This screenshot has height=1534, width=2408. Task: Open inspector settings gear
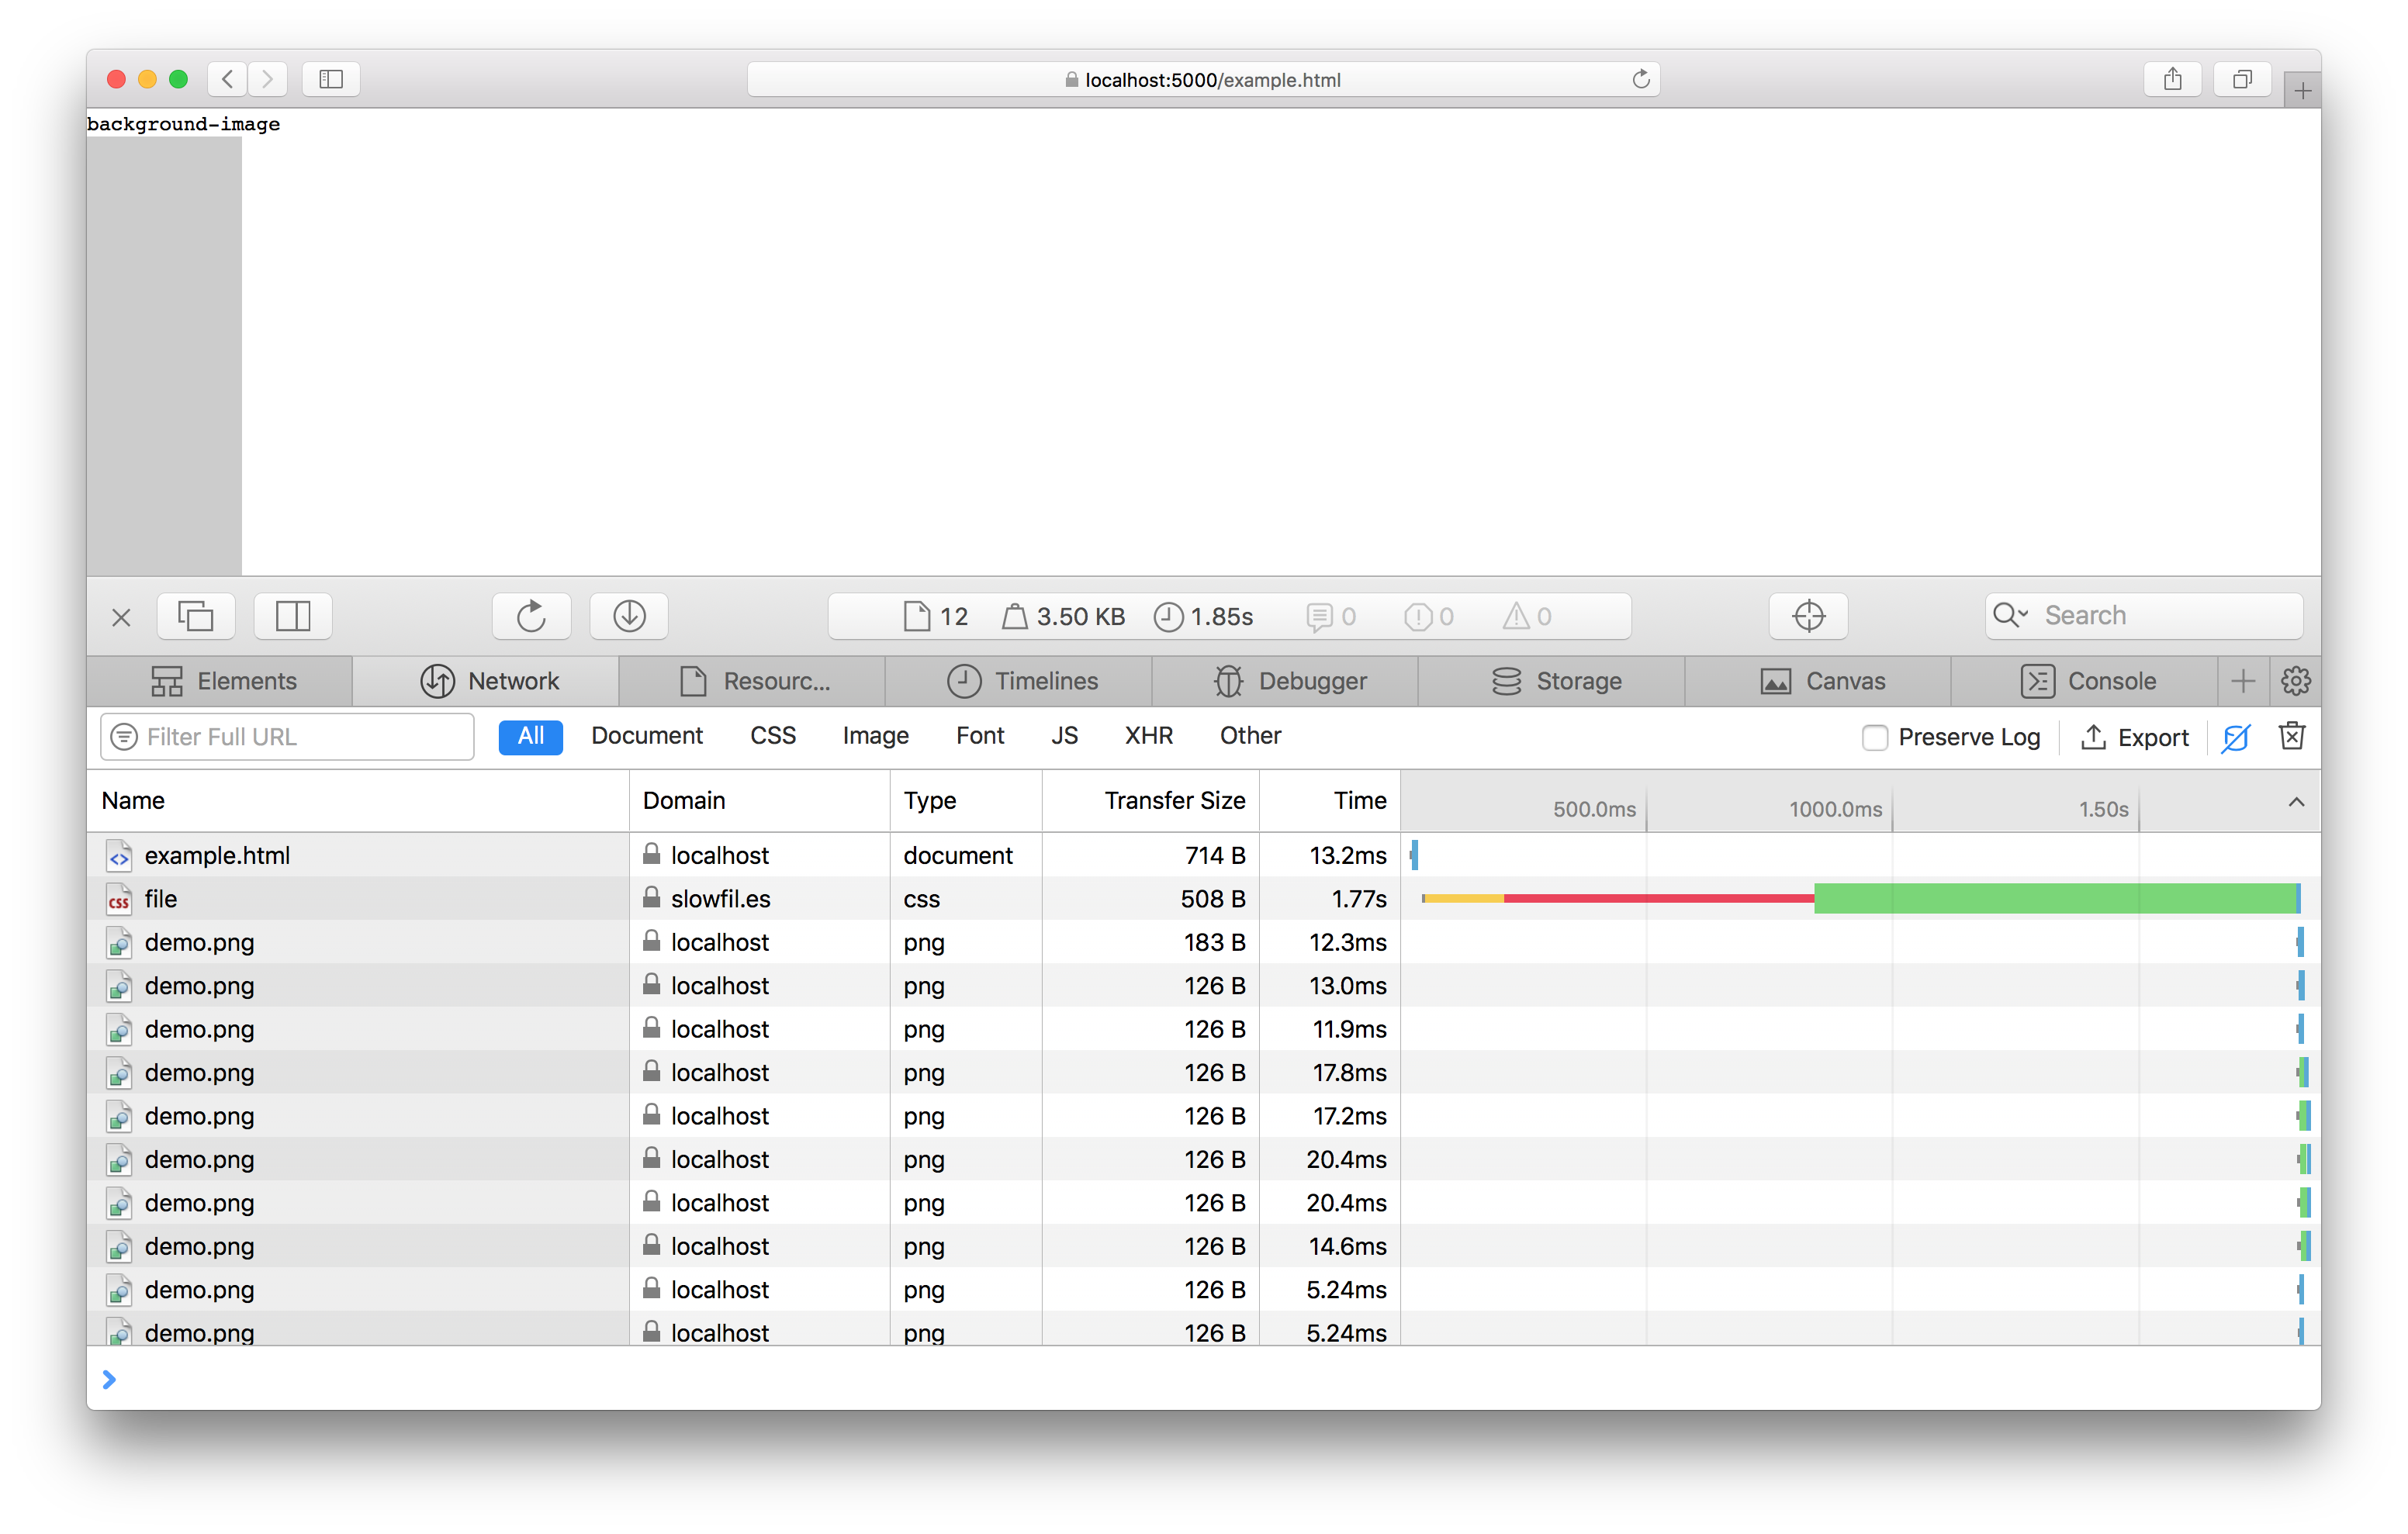point(2295,681)
